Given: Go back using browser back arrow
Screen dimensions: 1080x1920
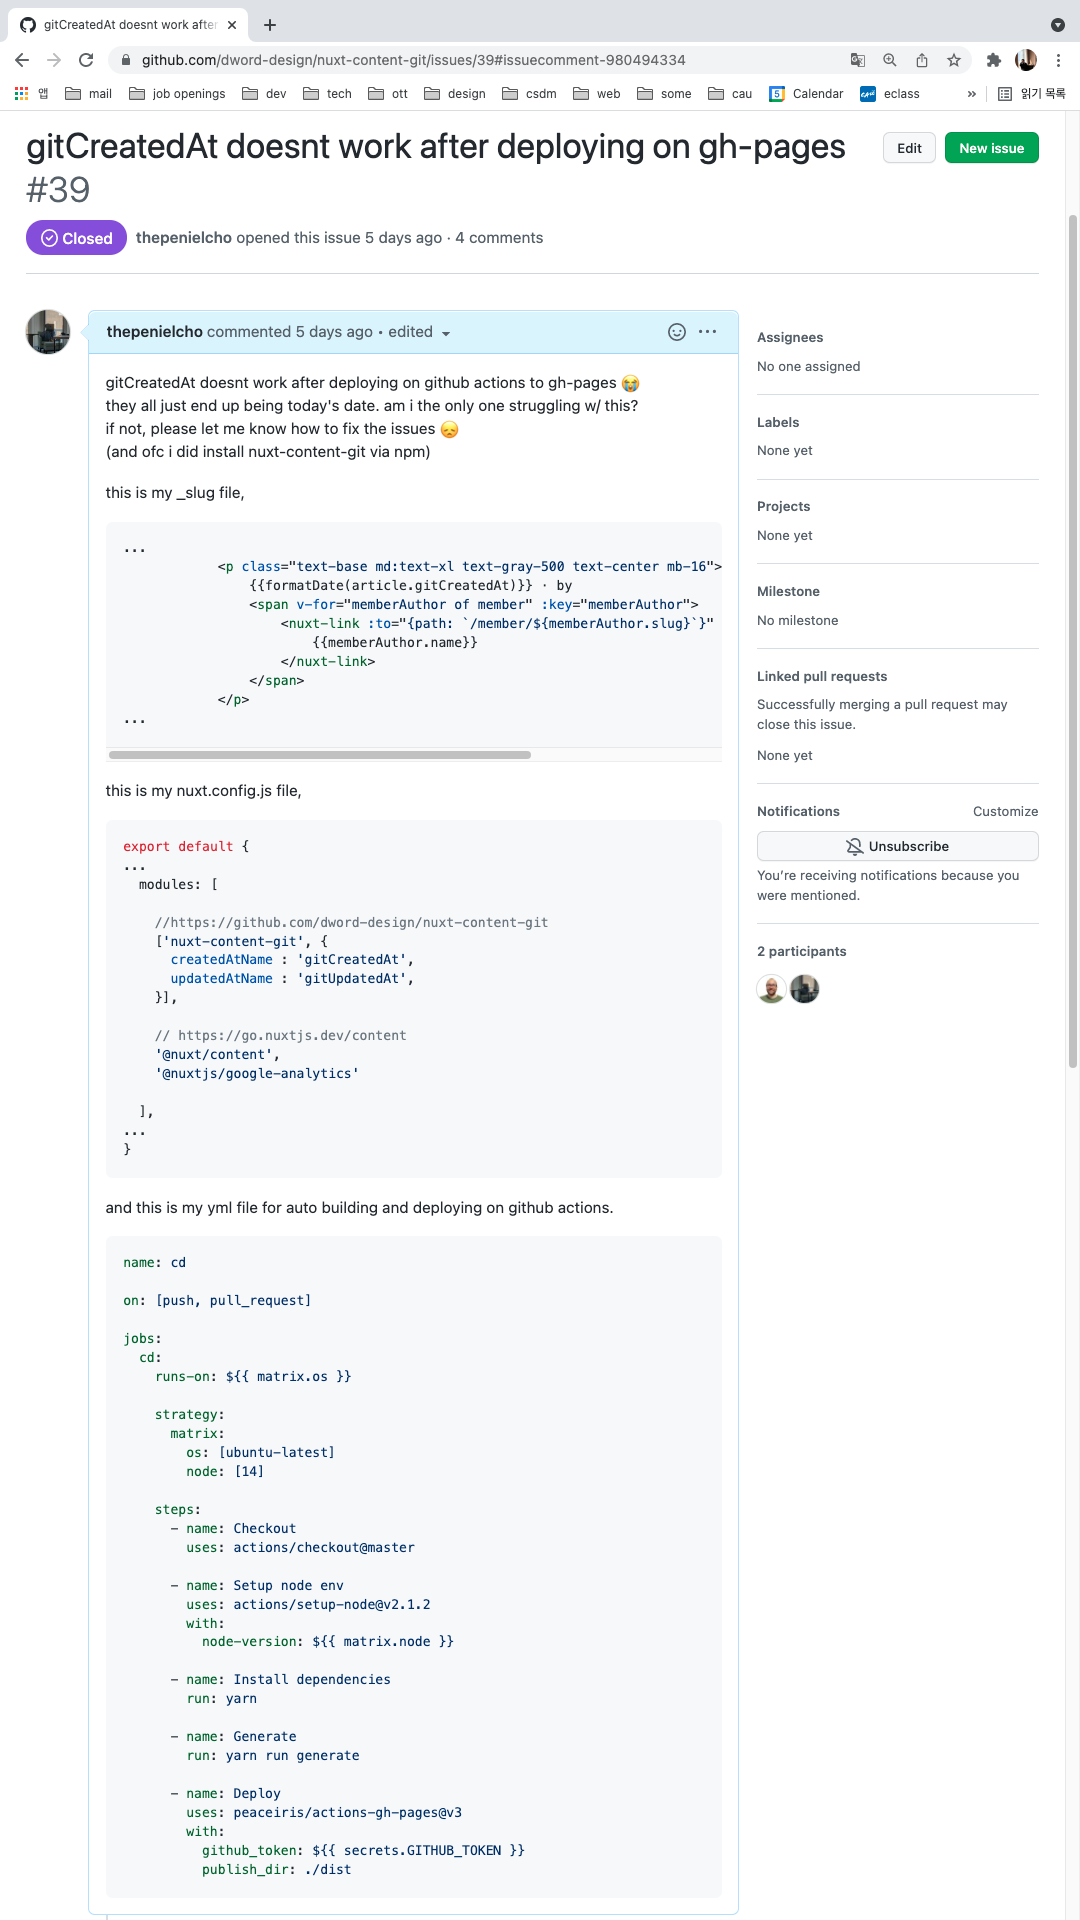Looking at the screenshot, I should 22,60.
